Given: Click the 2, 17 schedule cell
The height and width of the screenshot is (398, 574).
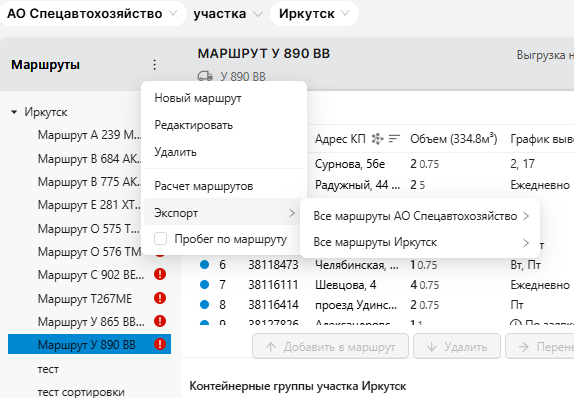Looking at the screenshot, I should click(x=522, y=164).
